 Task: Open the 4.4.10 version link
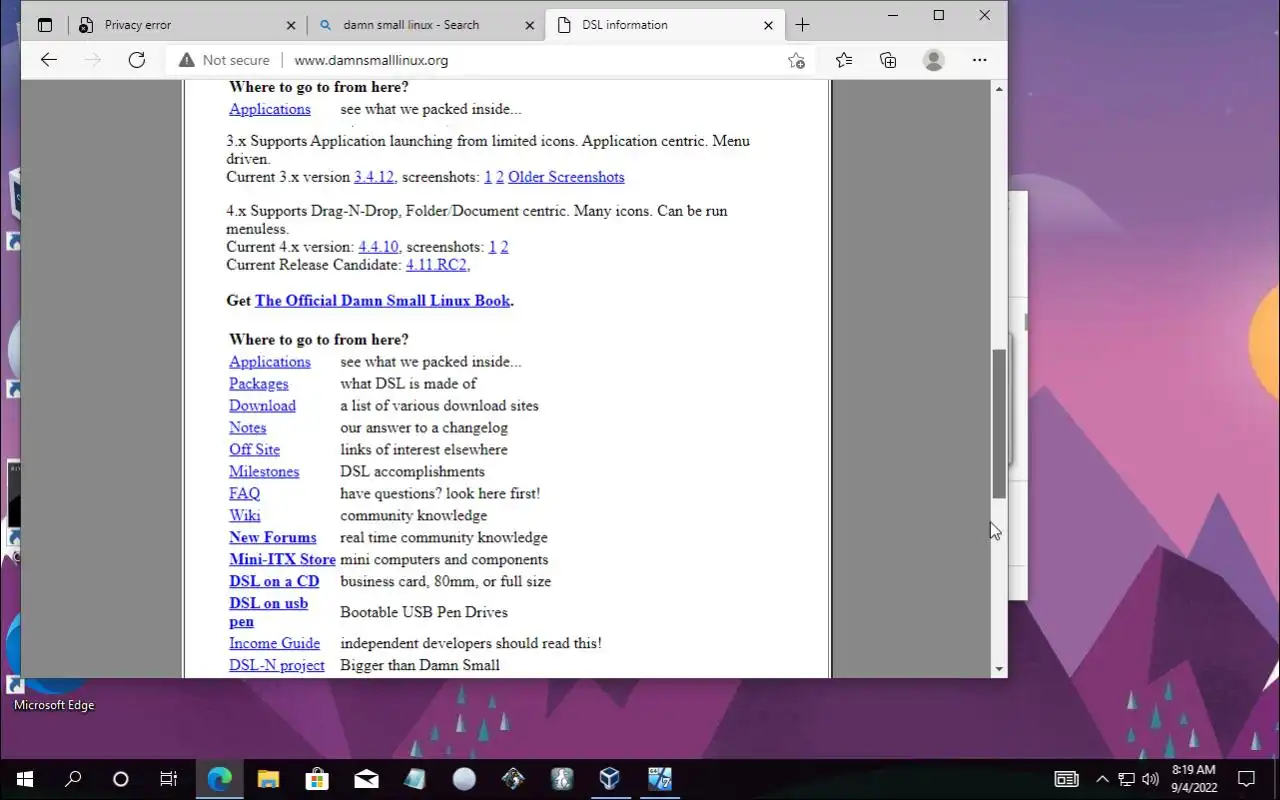(378, 247)
